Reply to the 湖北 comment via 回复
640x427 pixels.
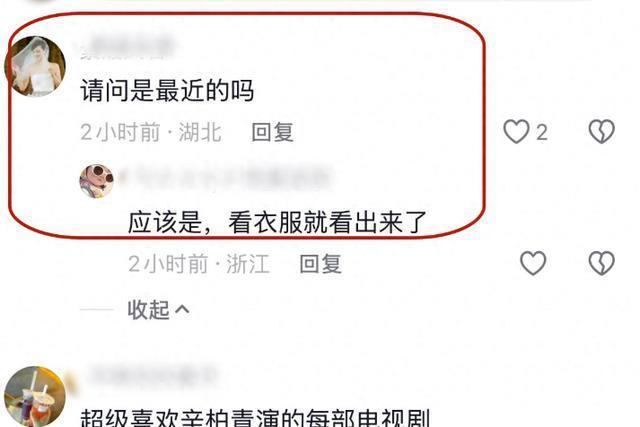(x=272, y=132)
